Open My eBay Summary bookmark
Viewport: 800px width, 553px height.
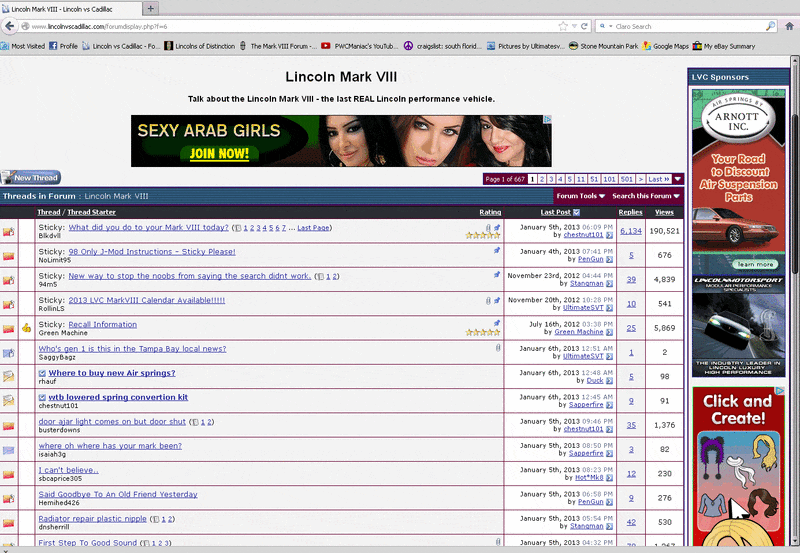tap(723, 46)
